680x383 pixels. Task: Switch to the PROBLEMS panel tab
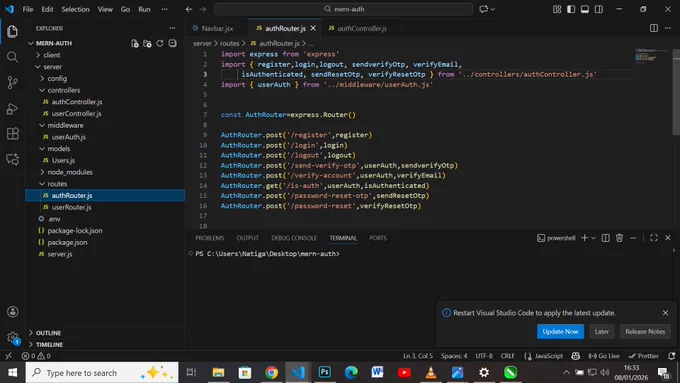[209, 238]
